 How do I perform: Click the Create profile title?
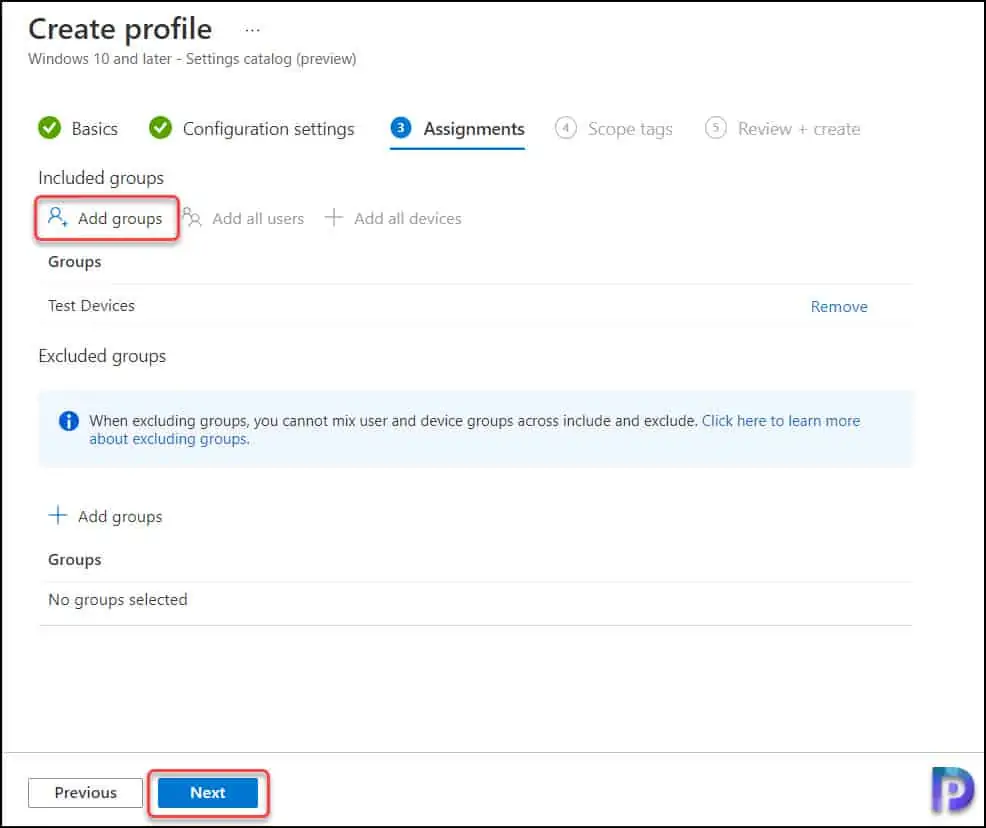120,29
